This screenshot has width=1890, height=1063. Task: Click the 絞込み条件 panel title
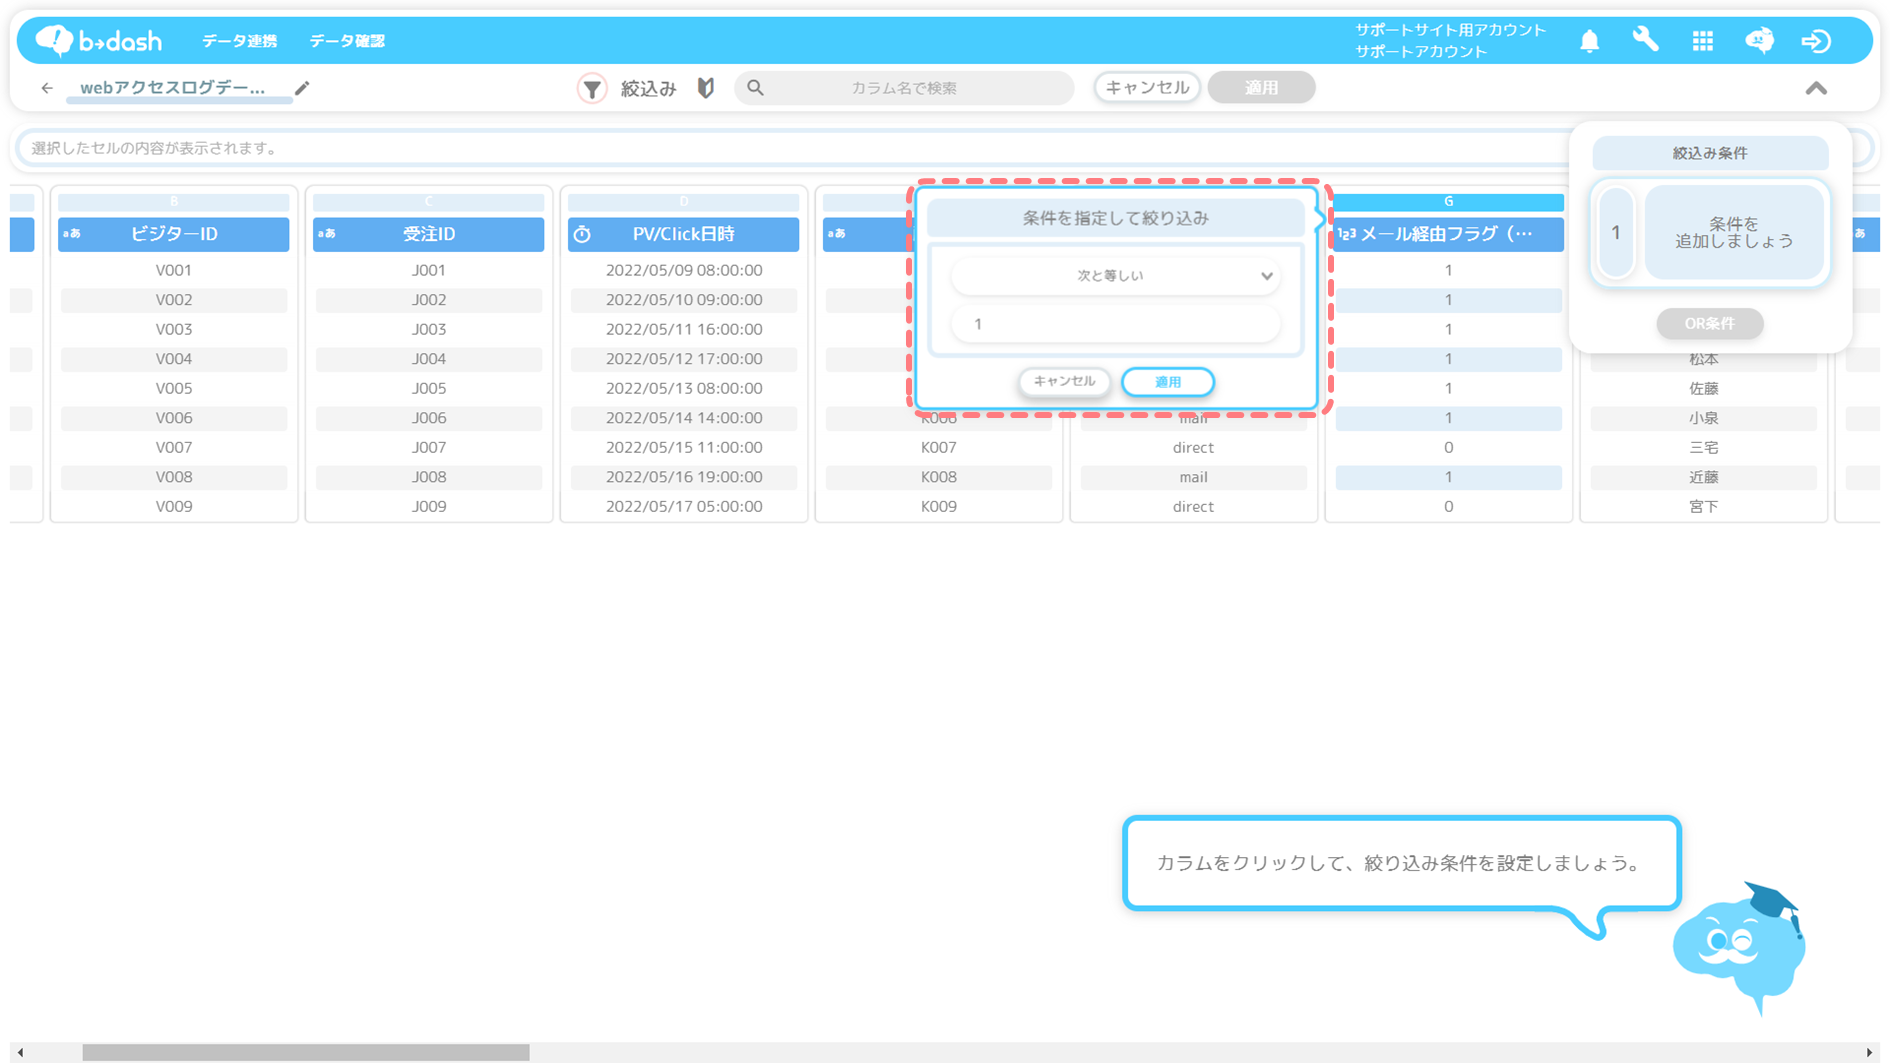tap(1710, 153)
